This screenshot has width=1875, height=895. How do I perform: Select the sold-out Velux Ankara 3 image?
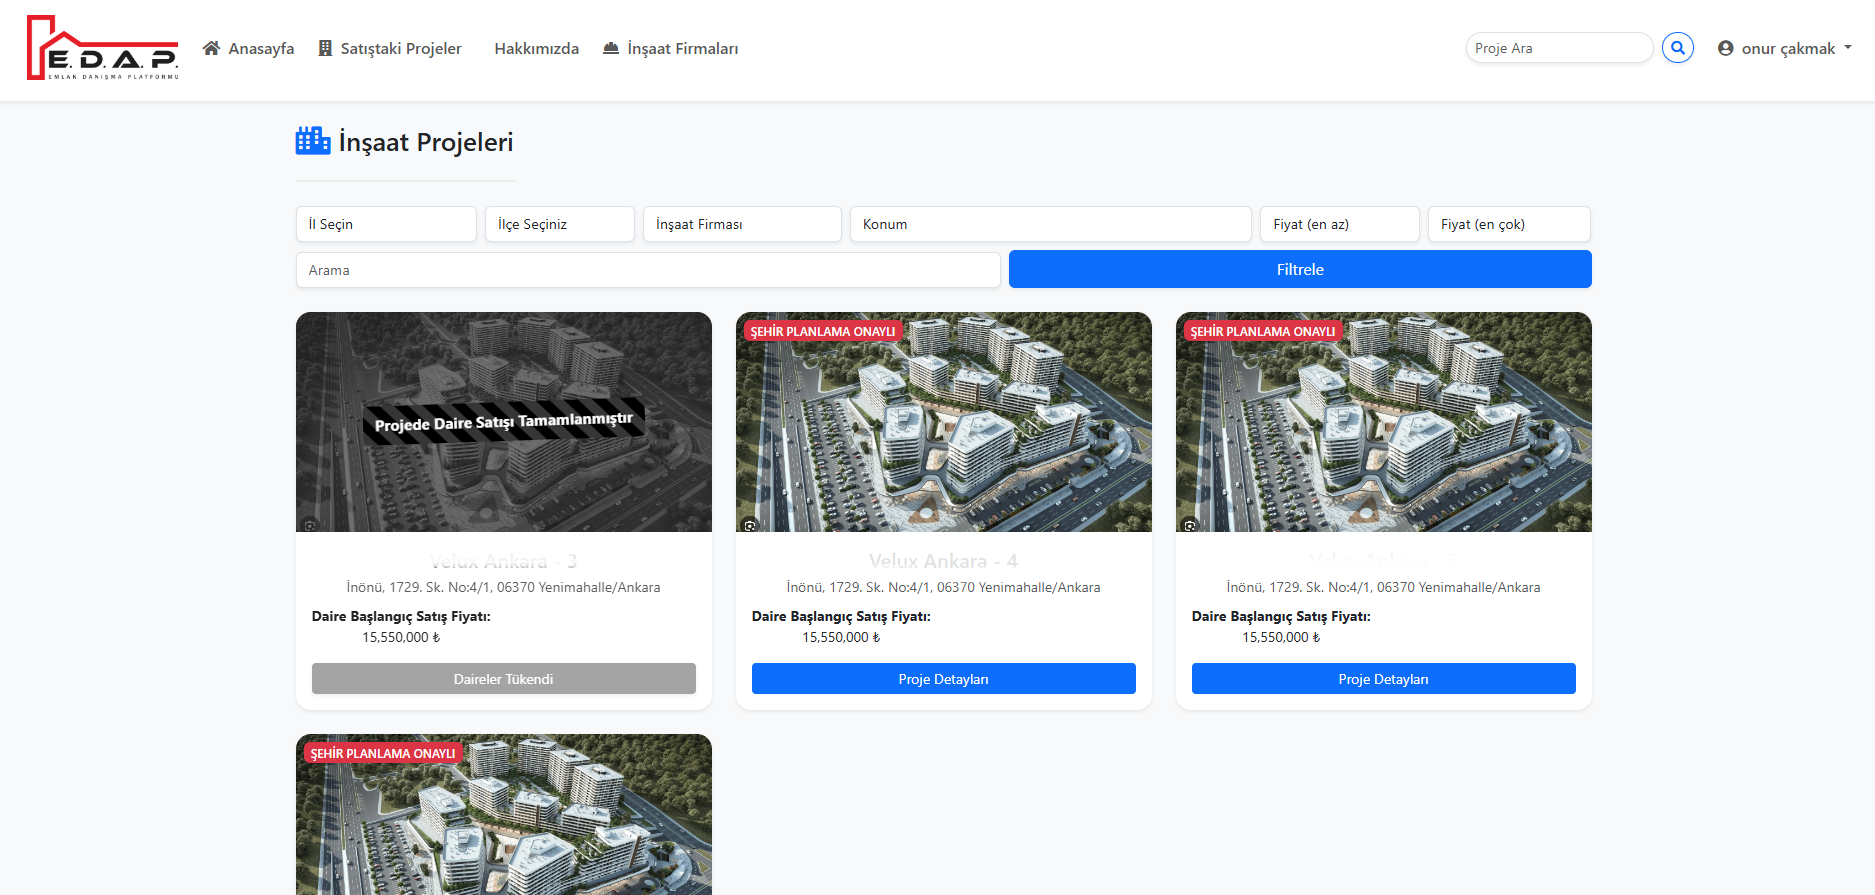pos(503,422)
